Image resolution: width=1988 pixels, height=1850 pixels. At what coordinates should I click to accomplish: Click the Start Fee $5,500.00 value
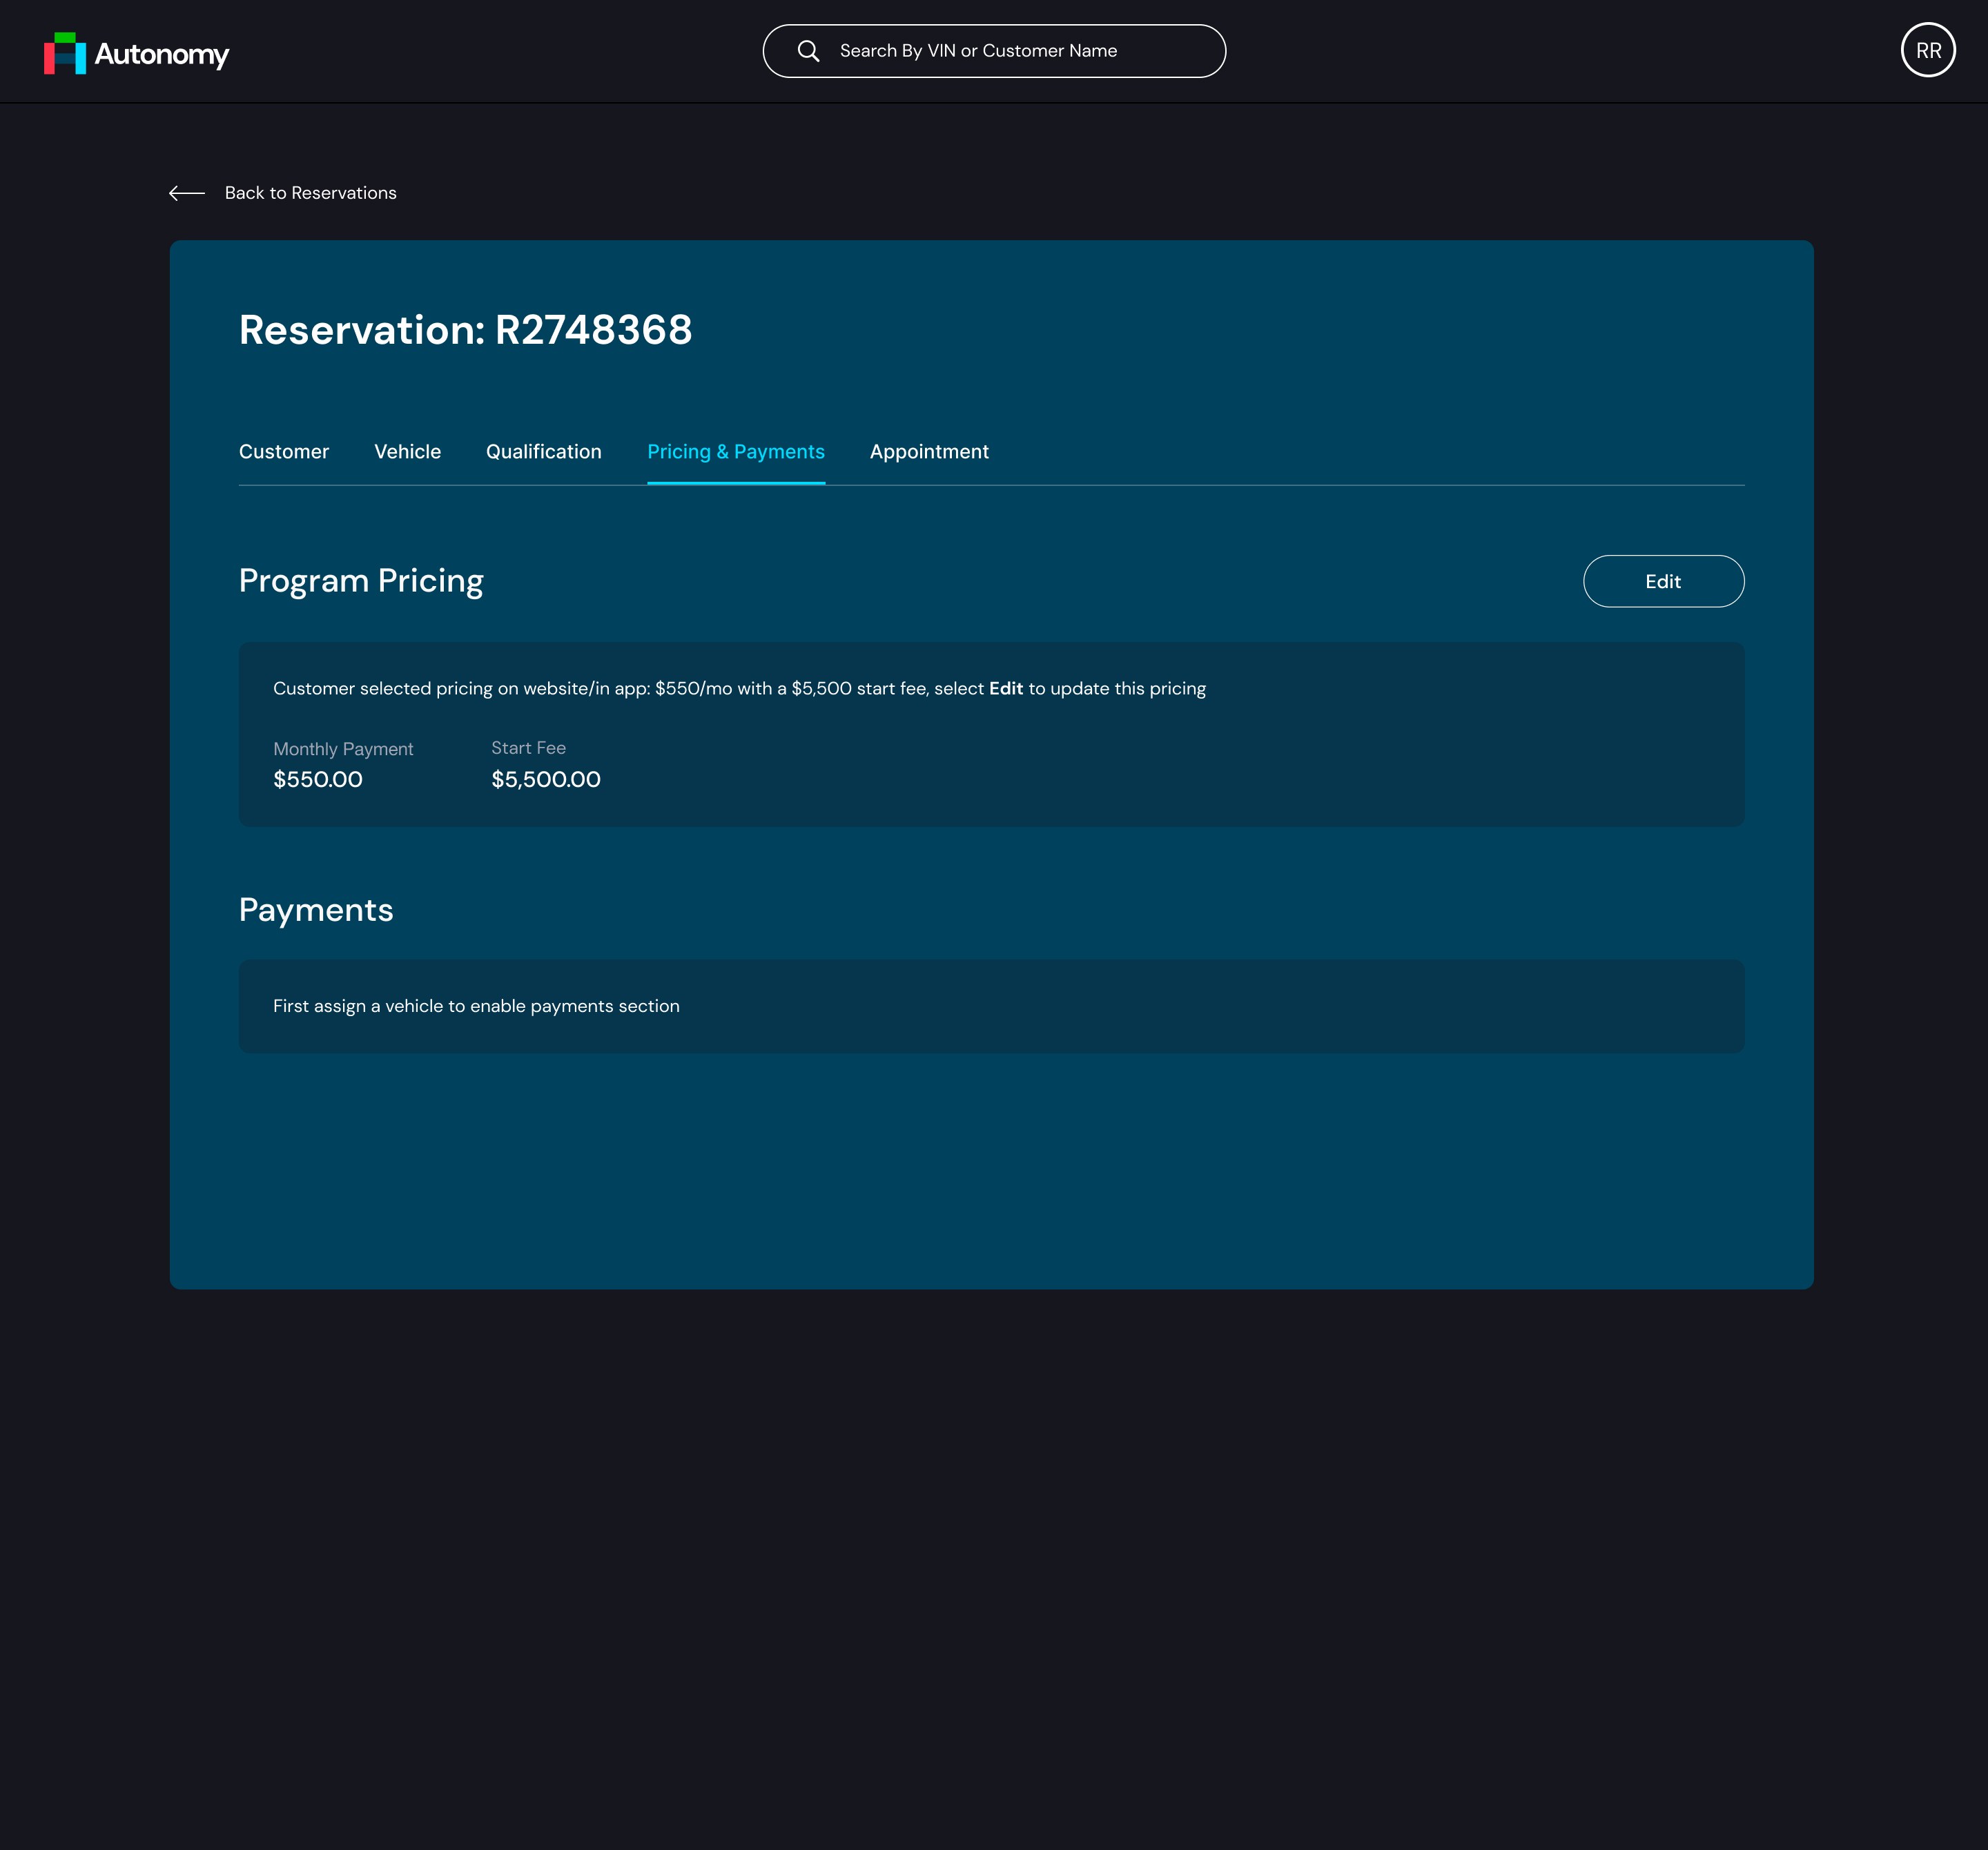546,779
